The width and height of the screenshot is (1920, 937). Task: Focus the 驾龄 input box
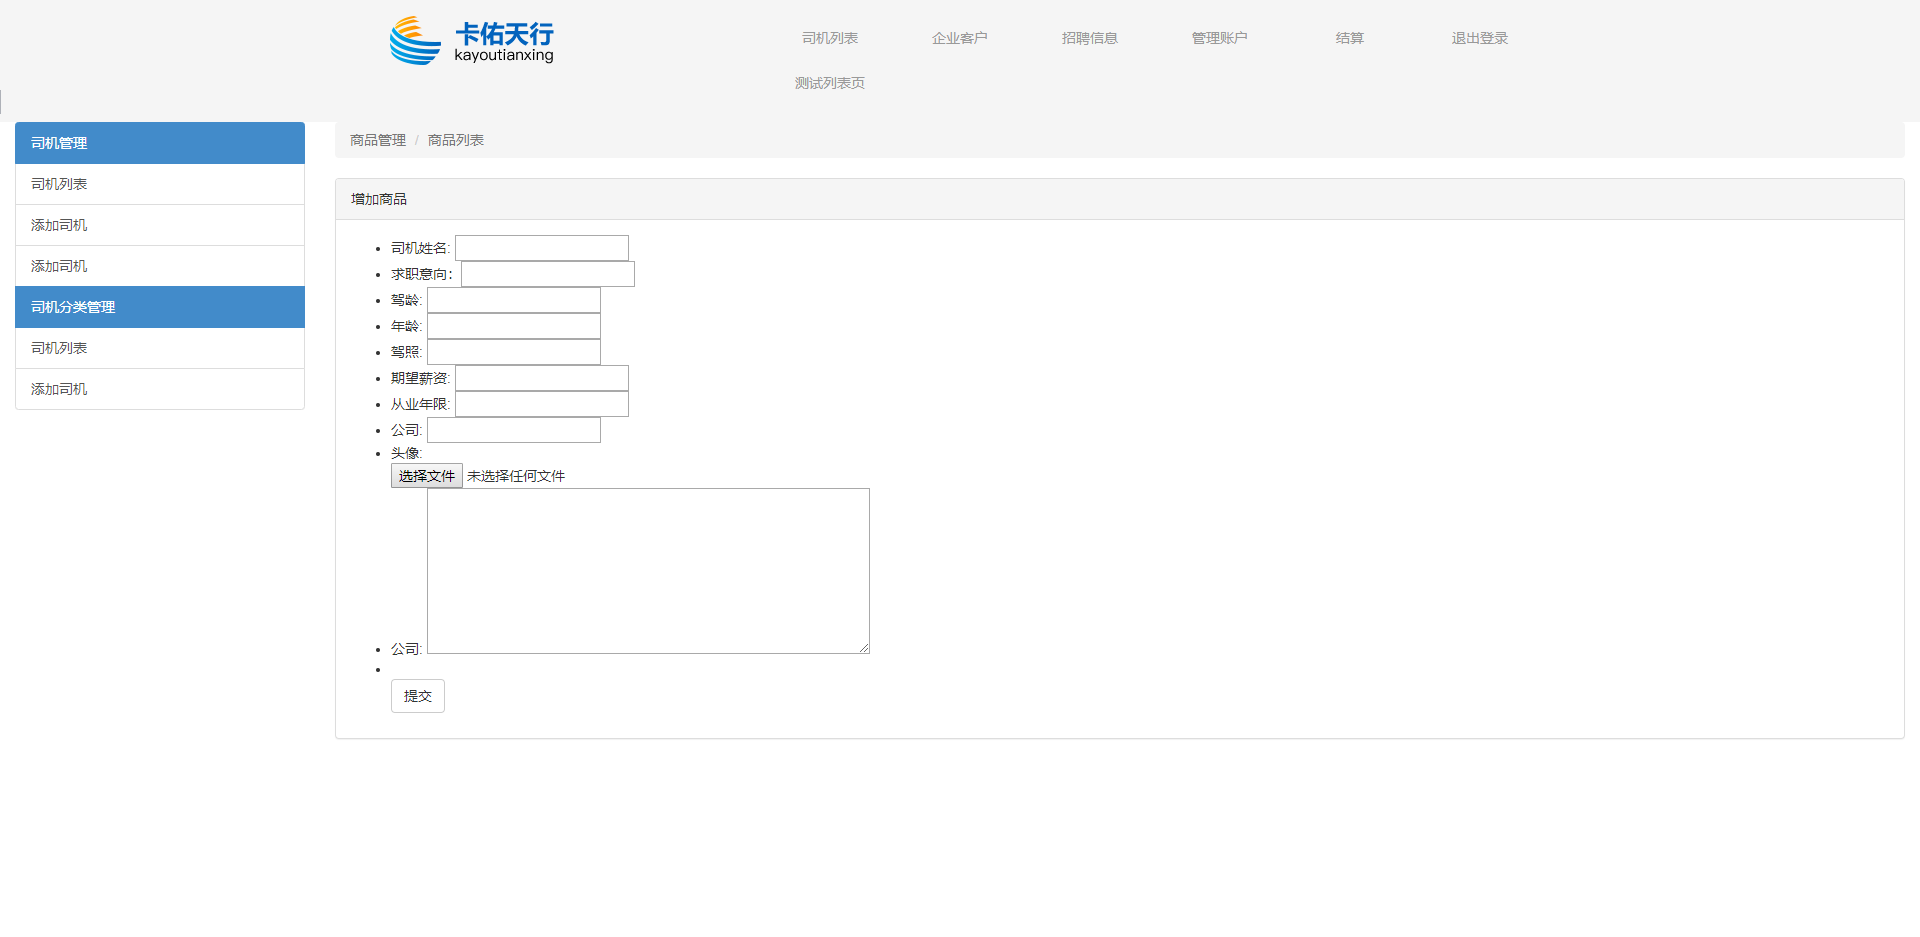(x=513, y=300)
